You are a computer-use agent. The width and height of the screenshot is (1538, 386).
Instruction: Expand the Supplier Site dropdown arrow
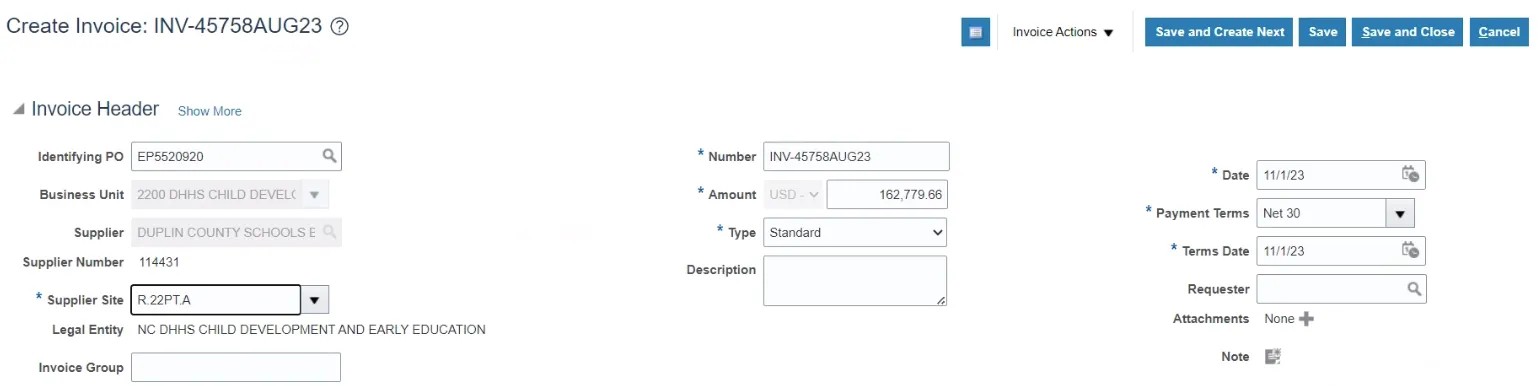coord(315,300)
